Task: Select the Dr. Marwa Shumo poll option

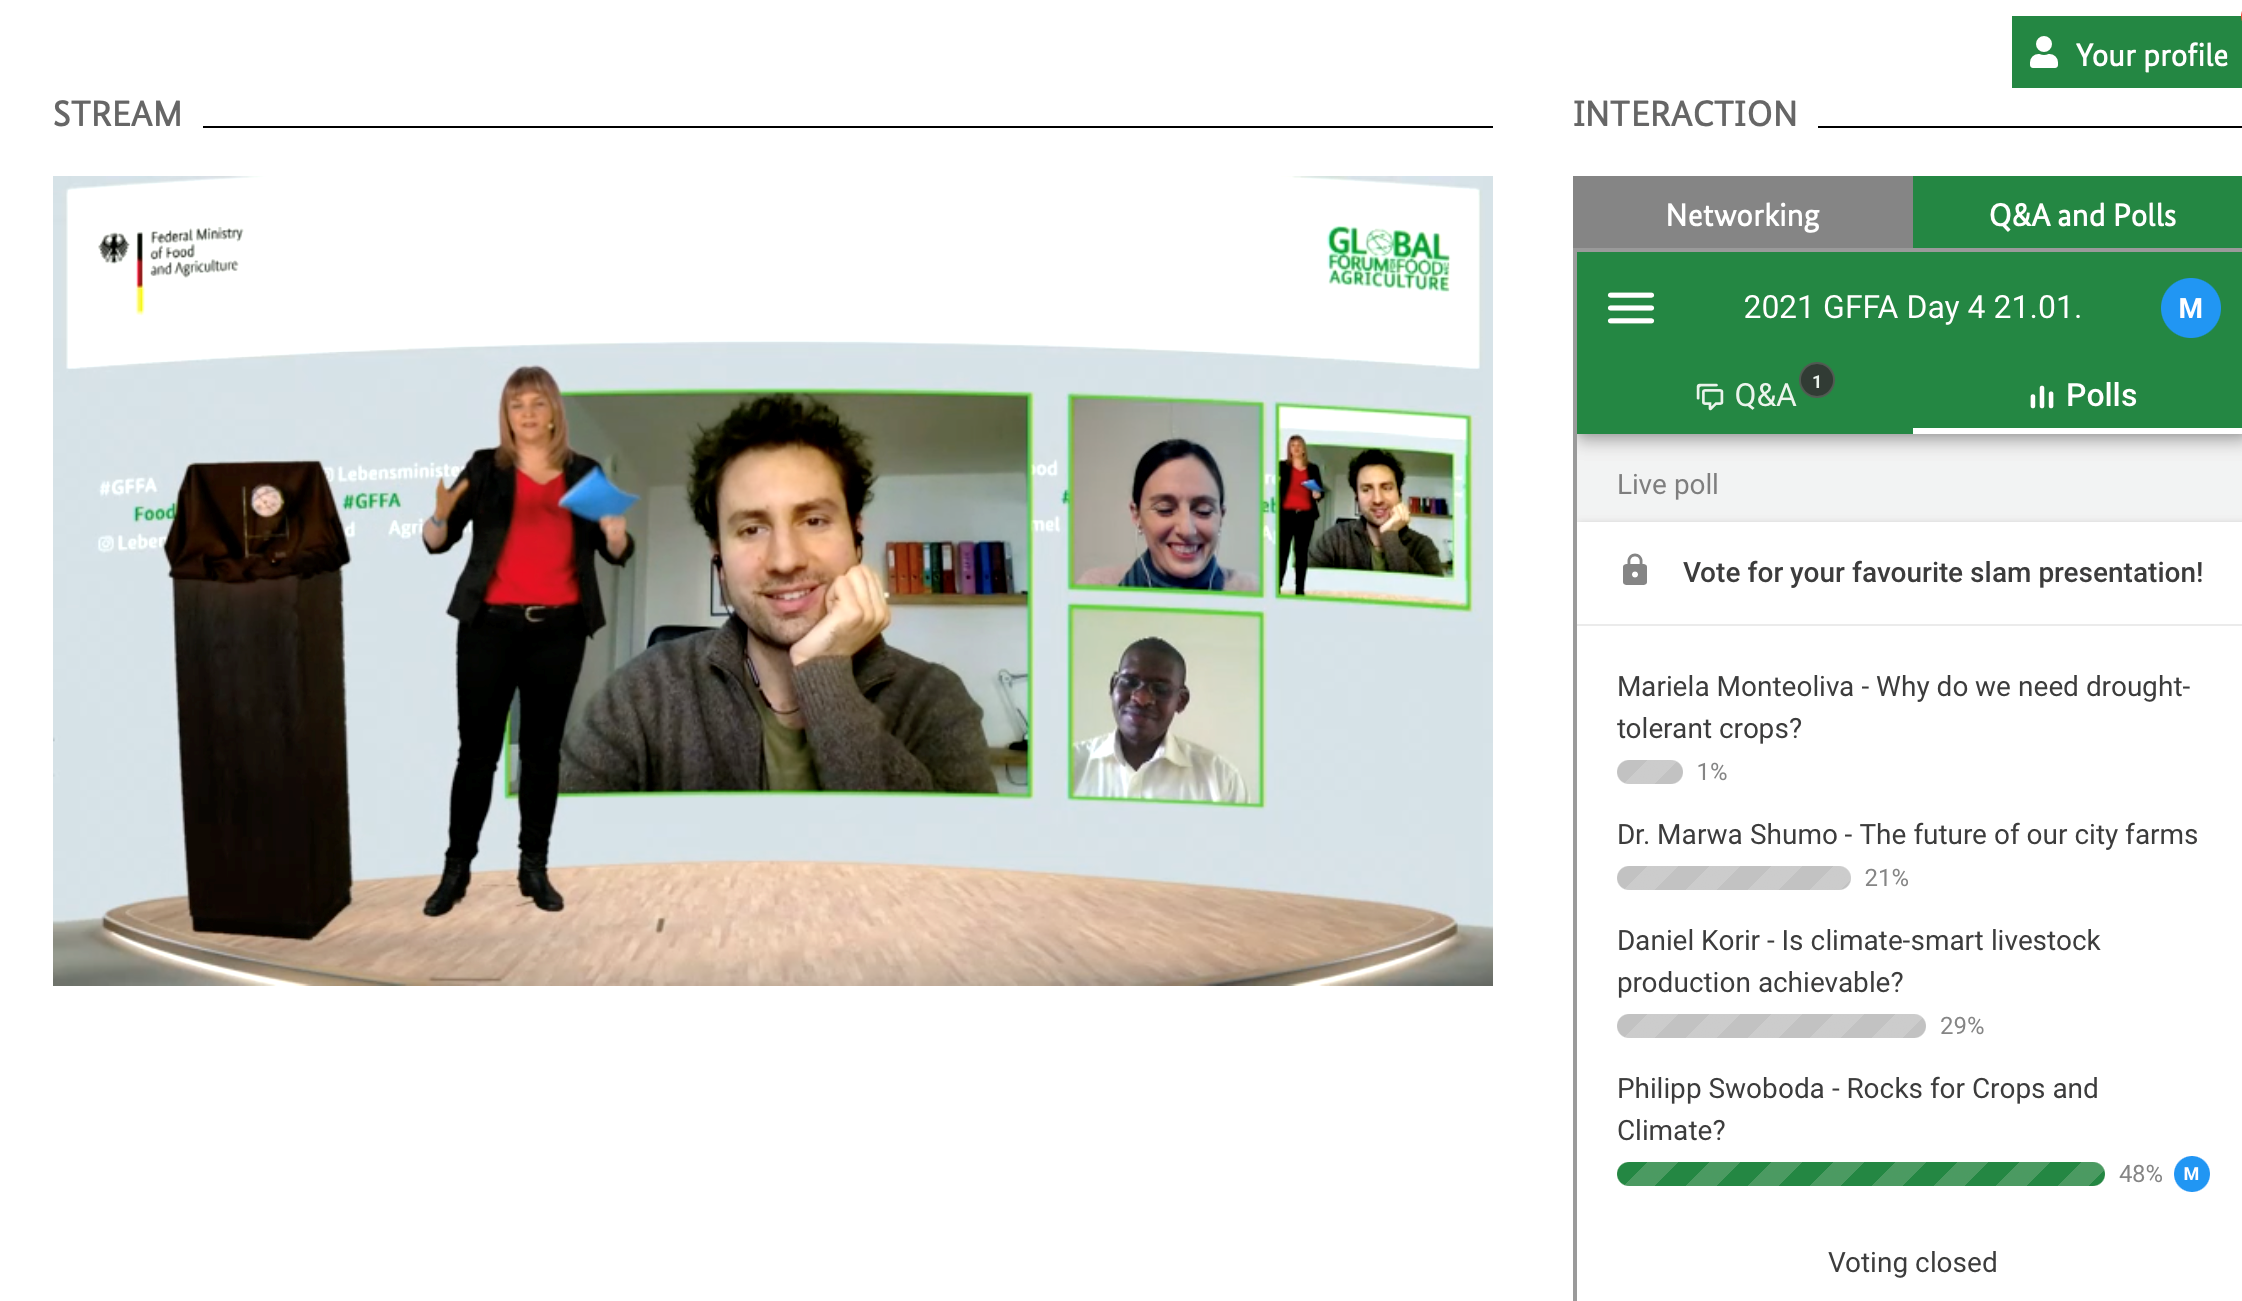Action: (1906, 834)
